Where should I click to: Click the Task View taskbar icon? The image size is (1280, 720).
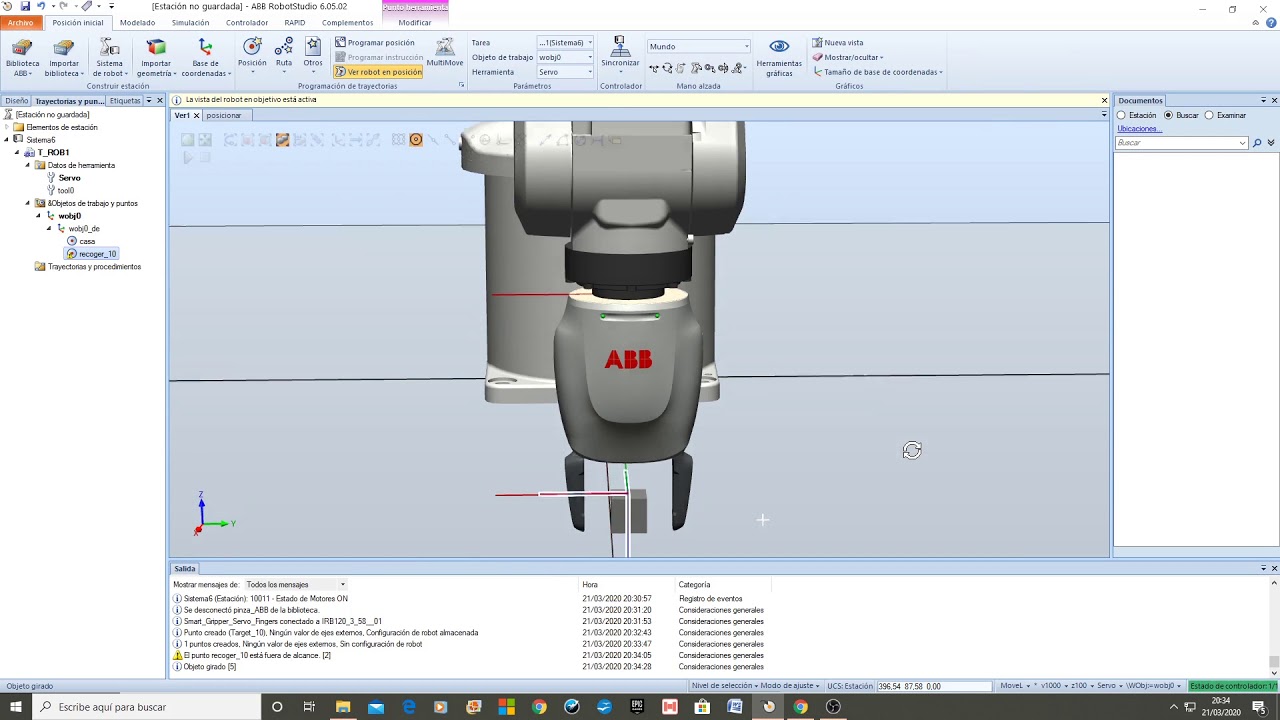click(x=309, y=707)
